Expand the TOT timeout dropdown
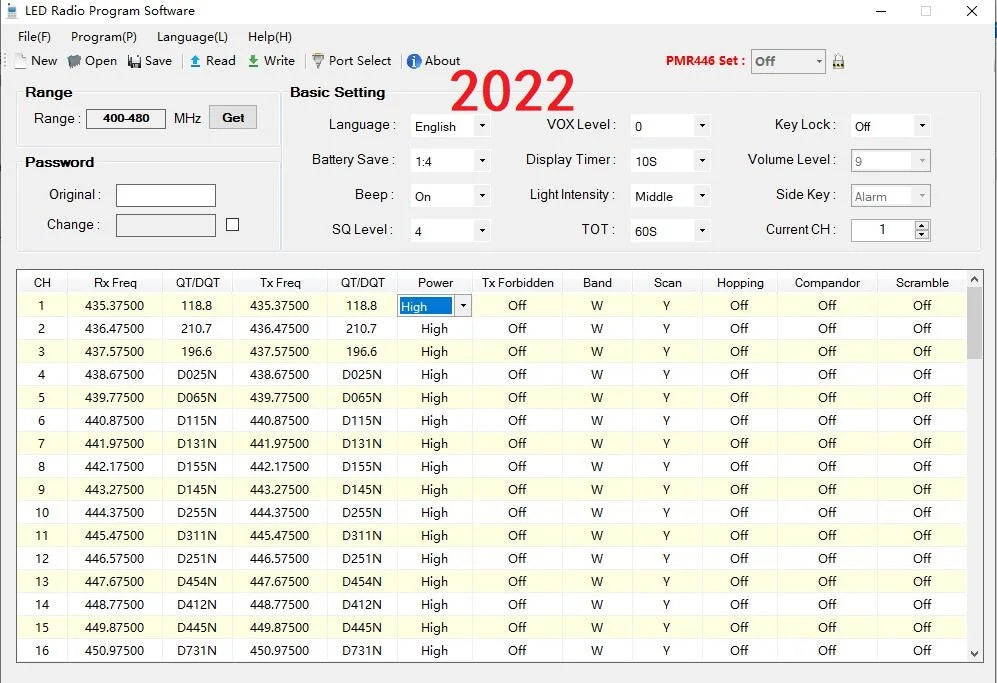The width and height of the screenshot is (997, 683). (702, 231)
